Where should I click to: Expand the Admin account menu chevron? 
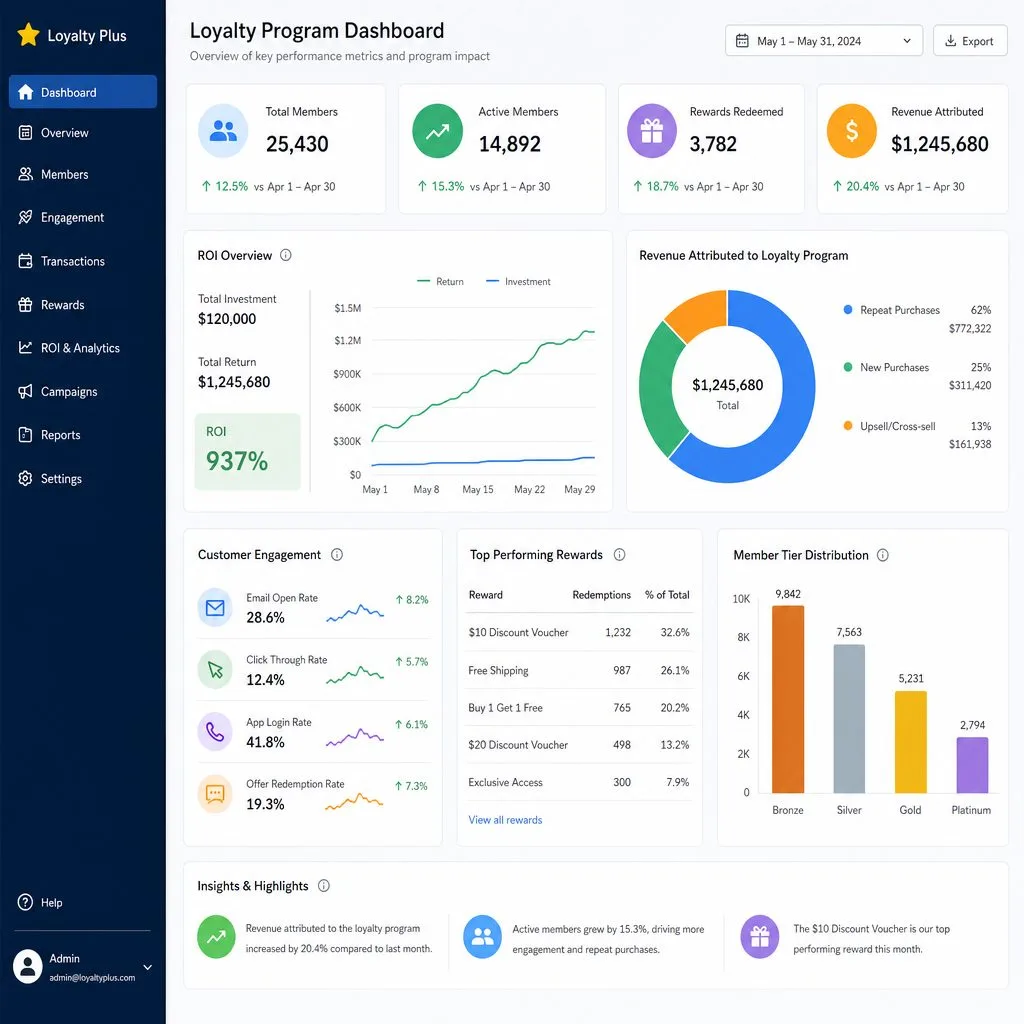pyautogui.click(x=148, y=967)
